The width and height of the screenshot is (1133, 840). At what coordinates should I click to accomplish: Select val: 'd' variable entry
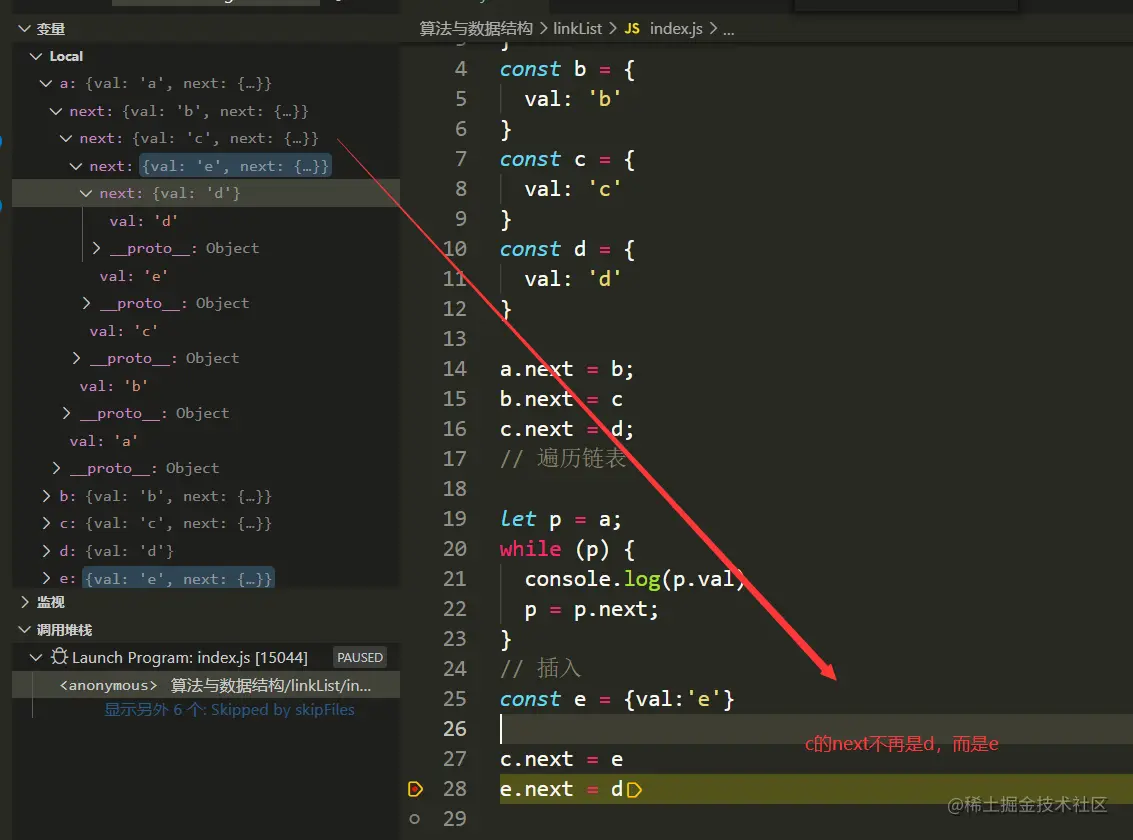coord(143,221)
